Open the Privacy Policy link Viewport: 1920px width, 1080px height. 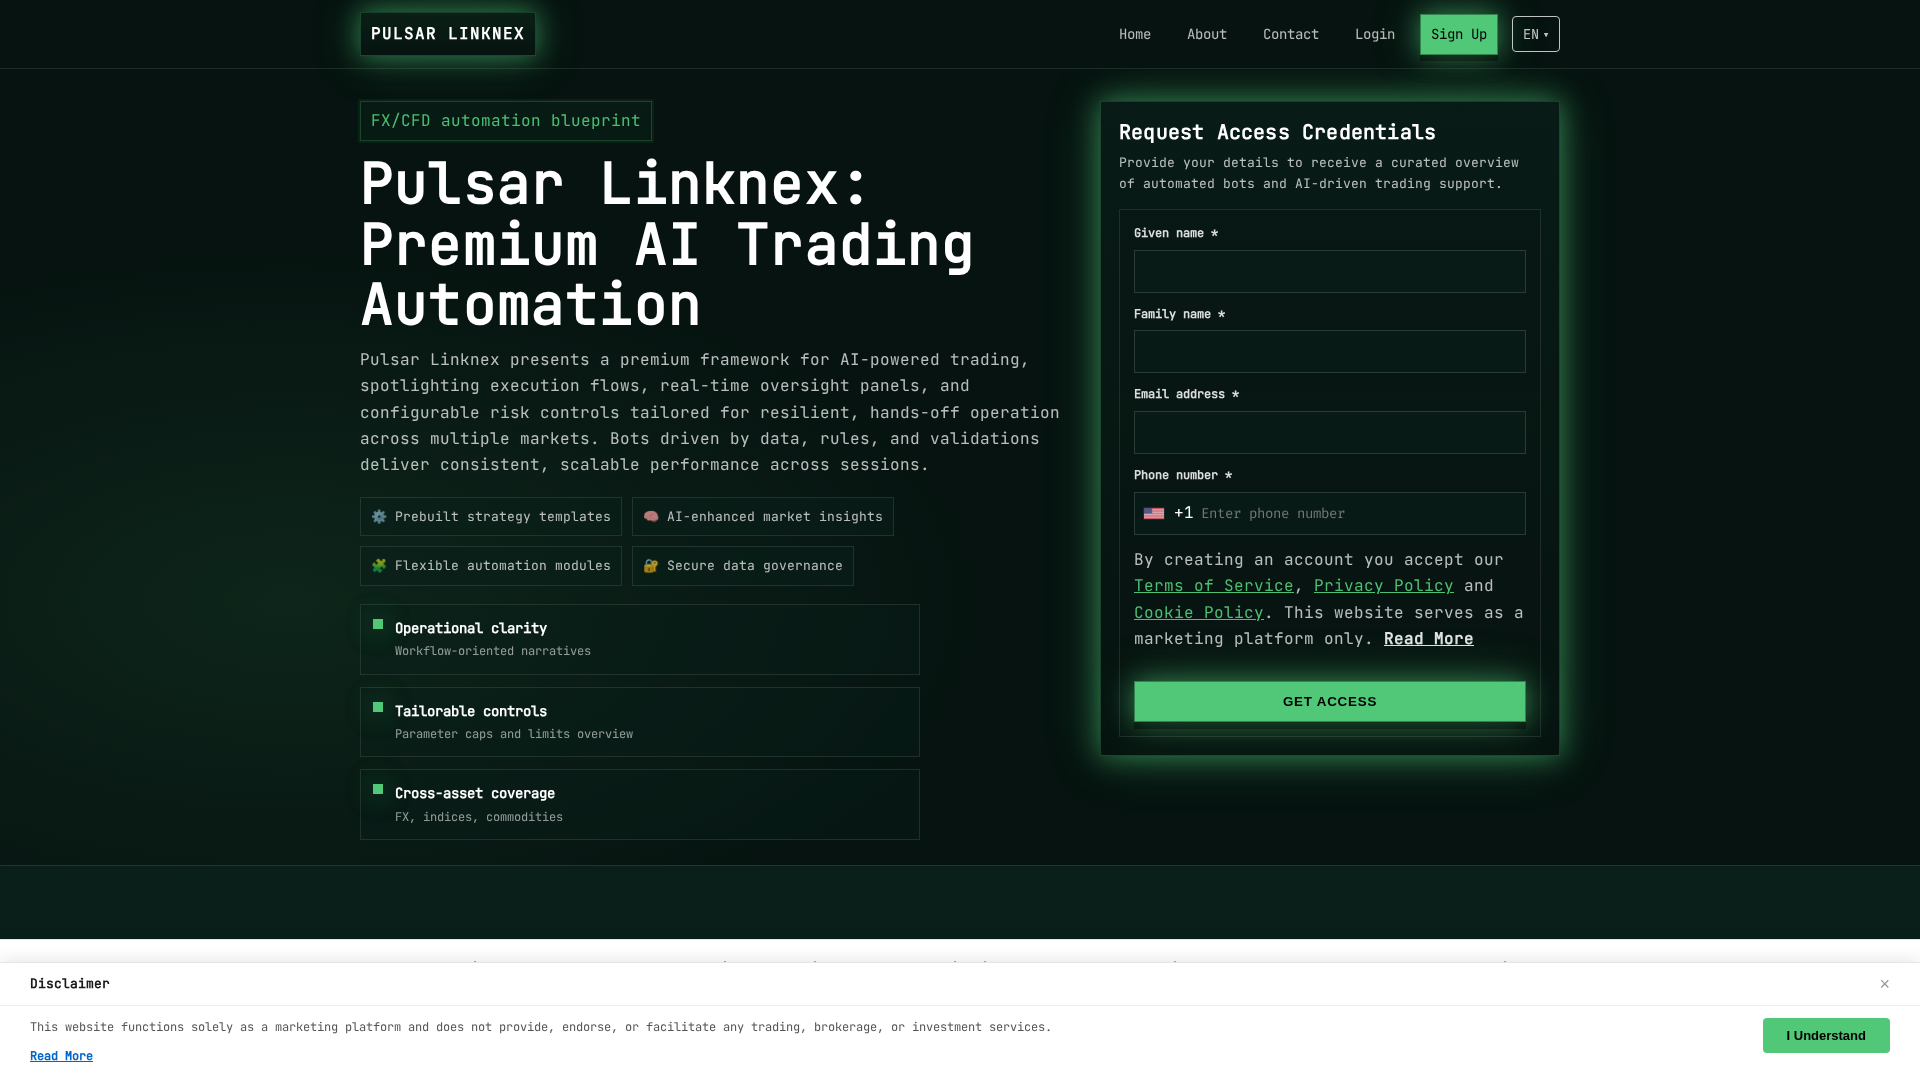pyautogui.click(x=1383, y=586)
